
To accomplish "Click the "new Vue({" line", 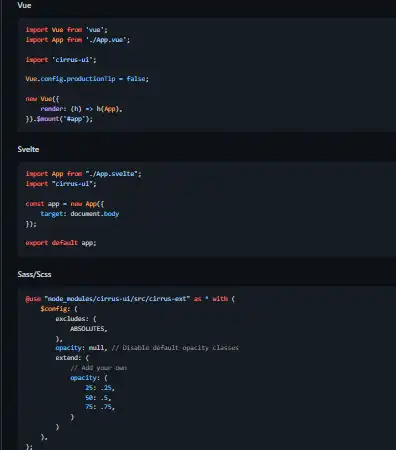I will click(x=42, y=99).
